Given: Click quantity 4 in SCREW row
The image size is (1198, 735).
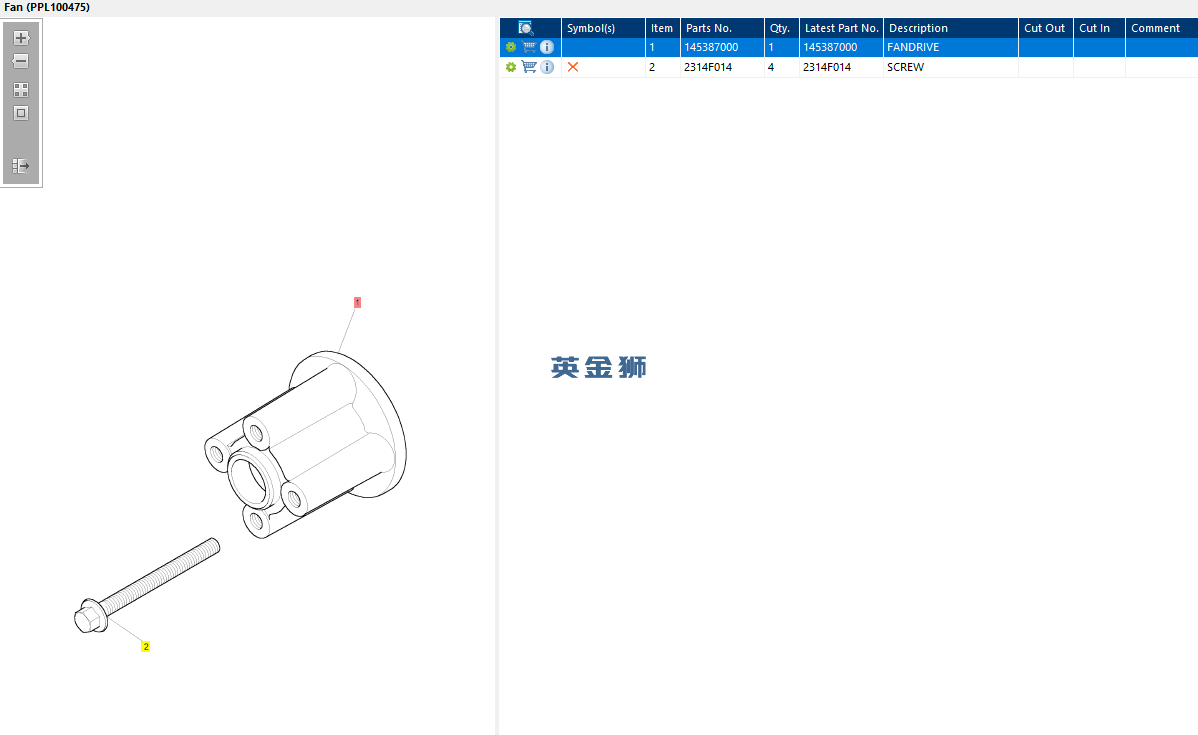Looking at the screenshot, I should (782, 67).
